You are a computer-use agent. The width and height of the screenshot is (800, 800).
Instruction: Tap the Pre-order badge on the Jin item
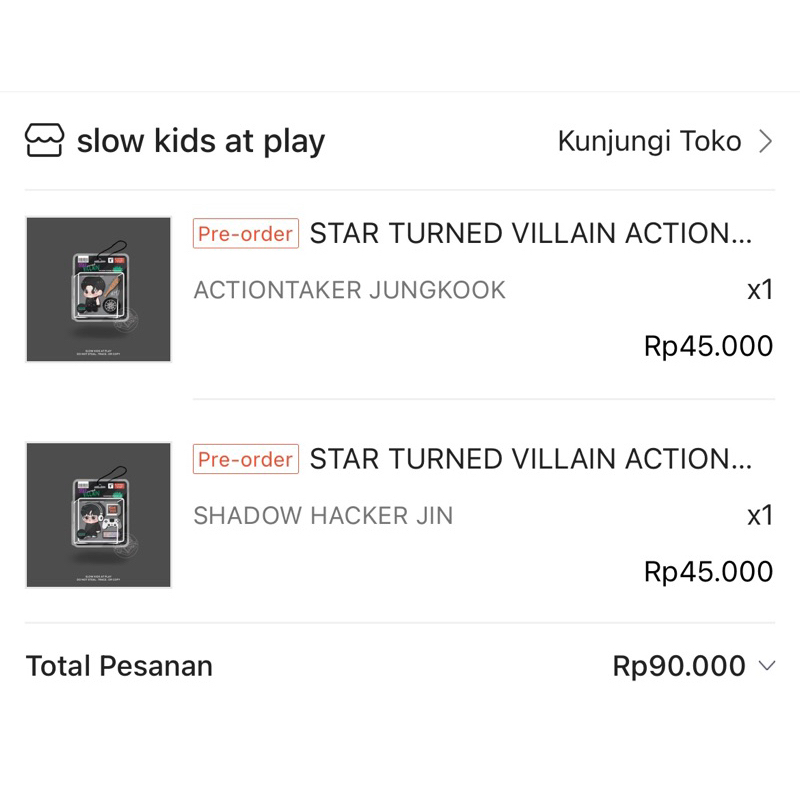tap(246, 460)
